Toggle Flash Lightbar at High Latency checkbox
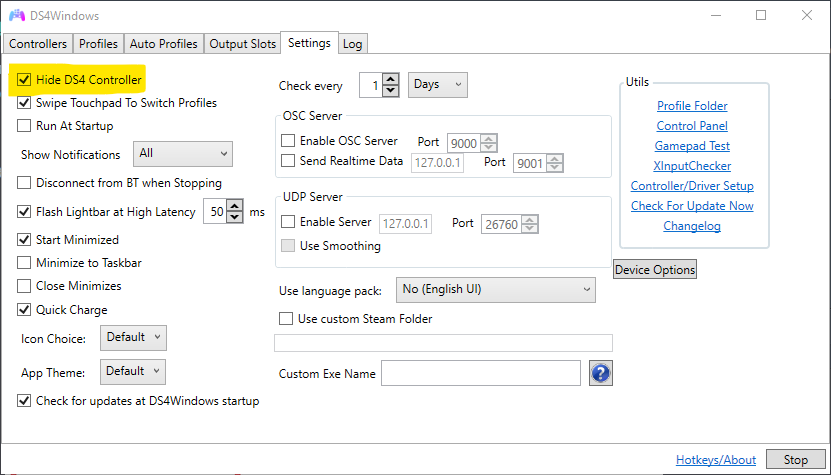The height and width of the screenshot is (475, 831). click(24, 212)
